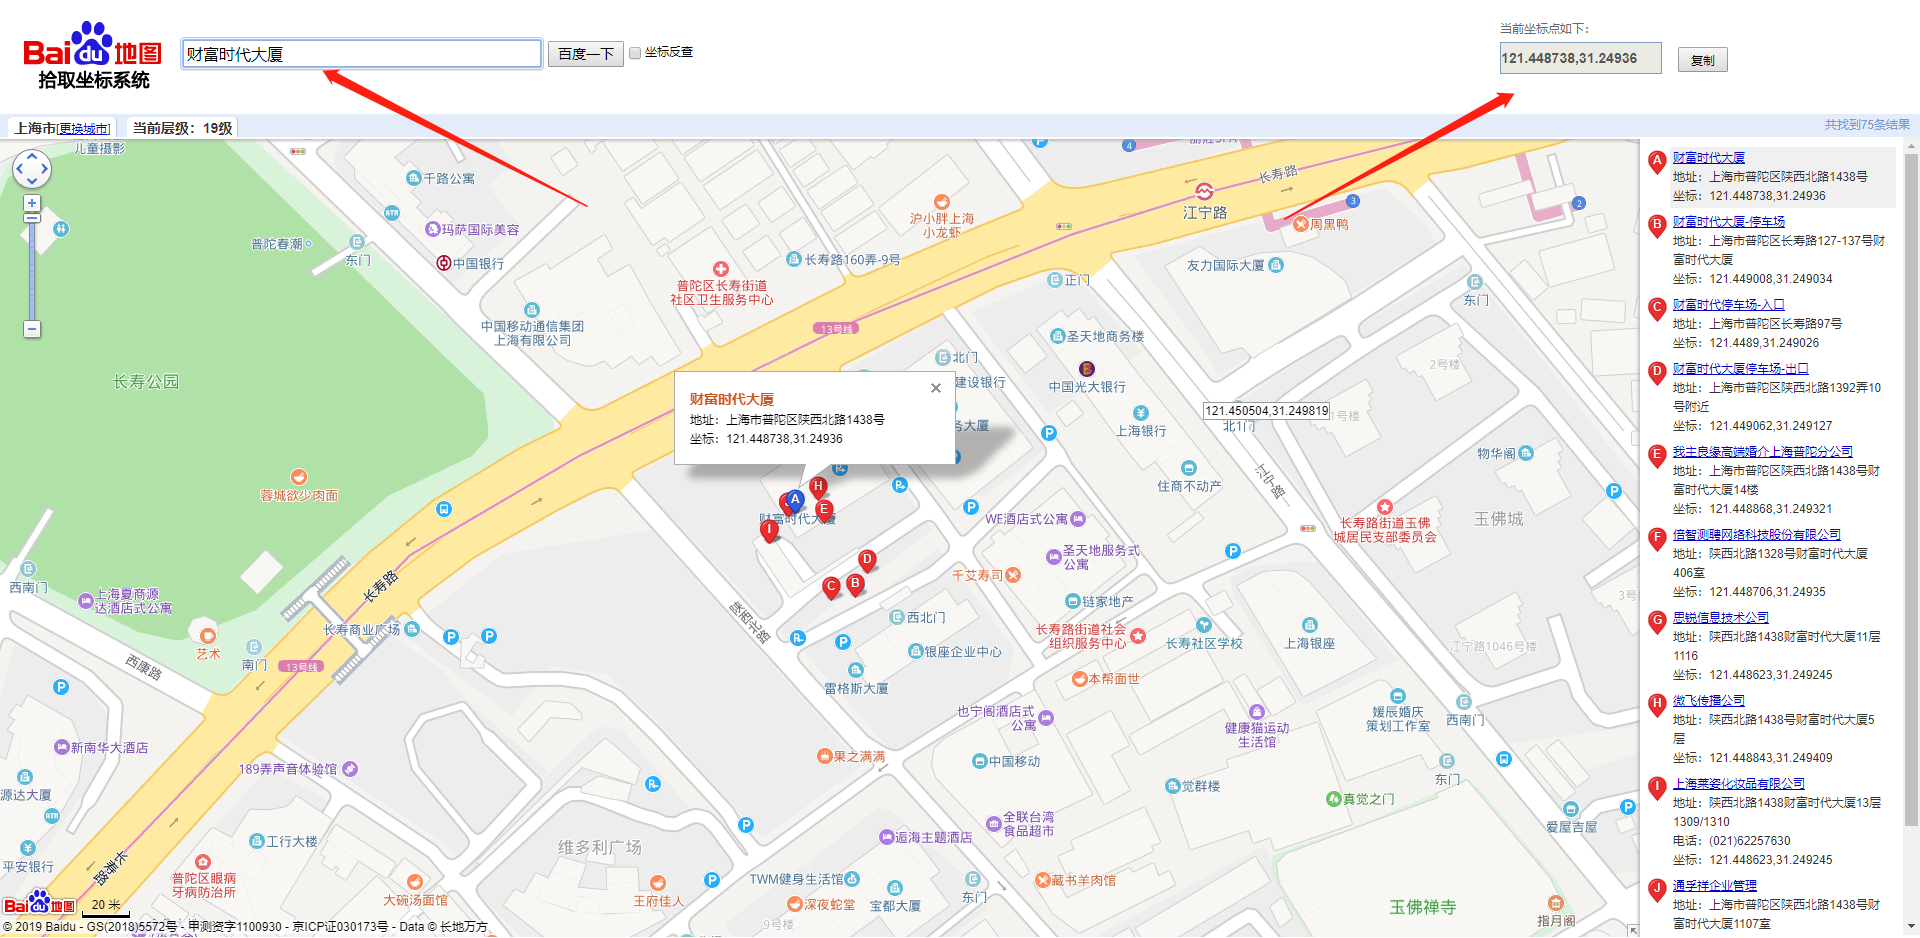Click result list marker E icon
The width and height of the screenshot is (1920, 938).
(x=1657, y=455)
